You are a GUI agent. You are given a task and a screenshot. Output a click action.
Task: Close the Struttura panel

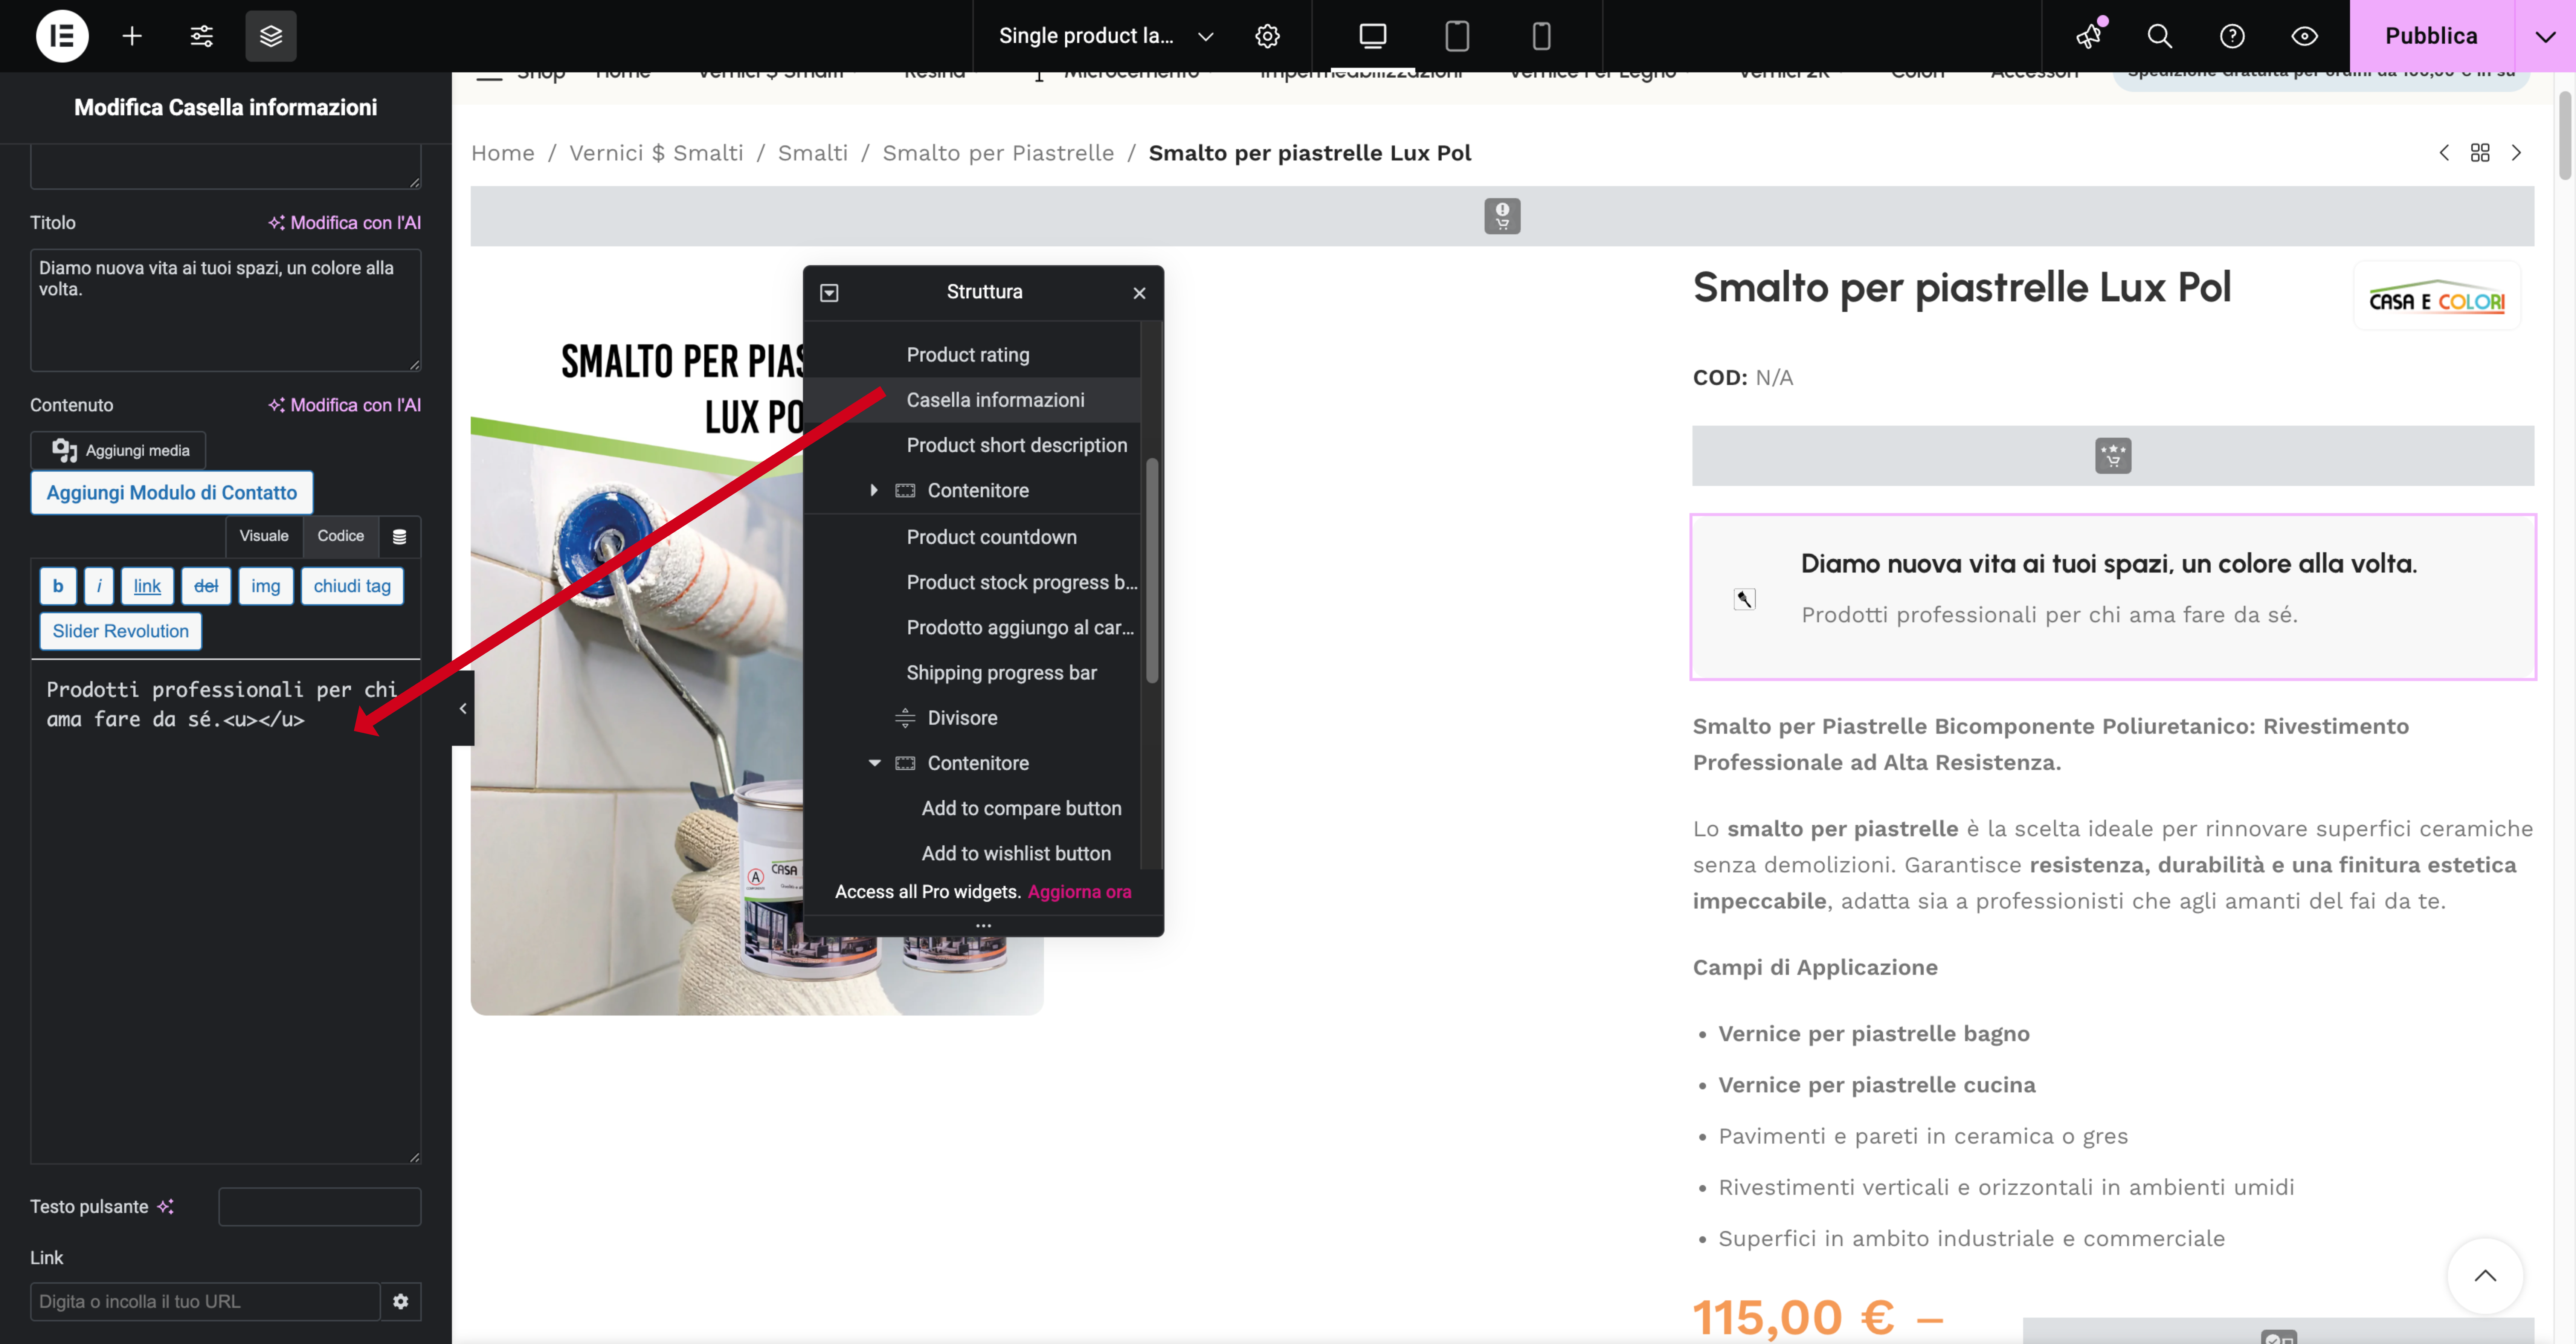1139,293
